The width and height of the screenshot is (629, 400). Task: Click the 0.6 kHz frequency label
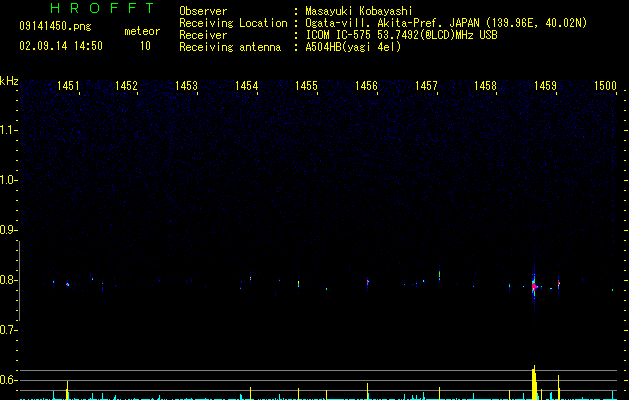point(8,380)
